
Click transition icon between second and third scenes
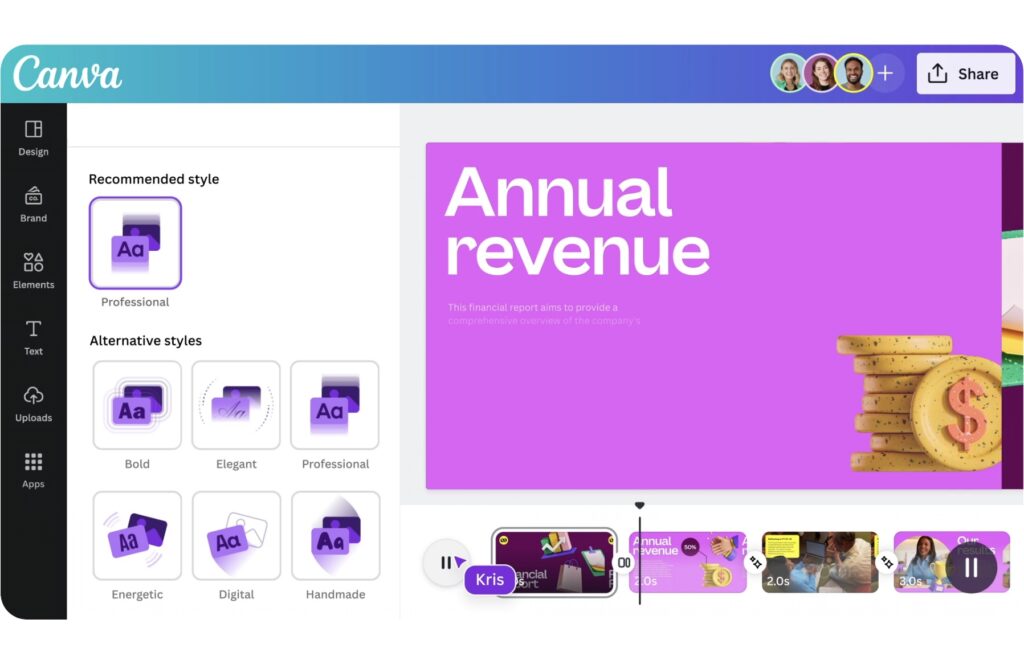tap(755, 562)
